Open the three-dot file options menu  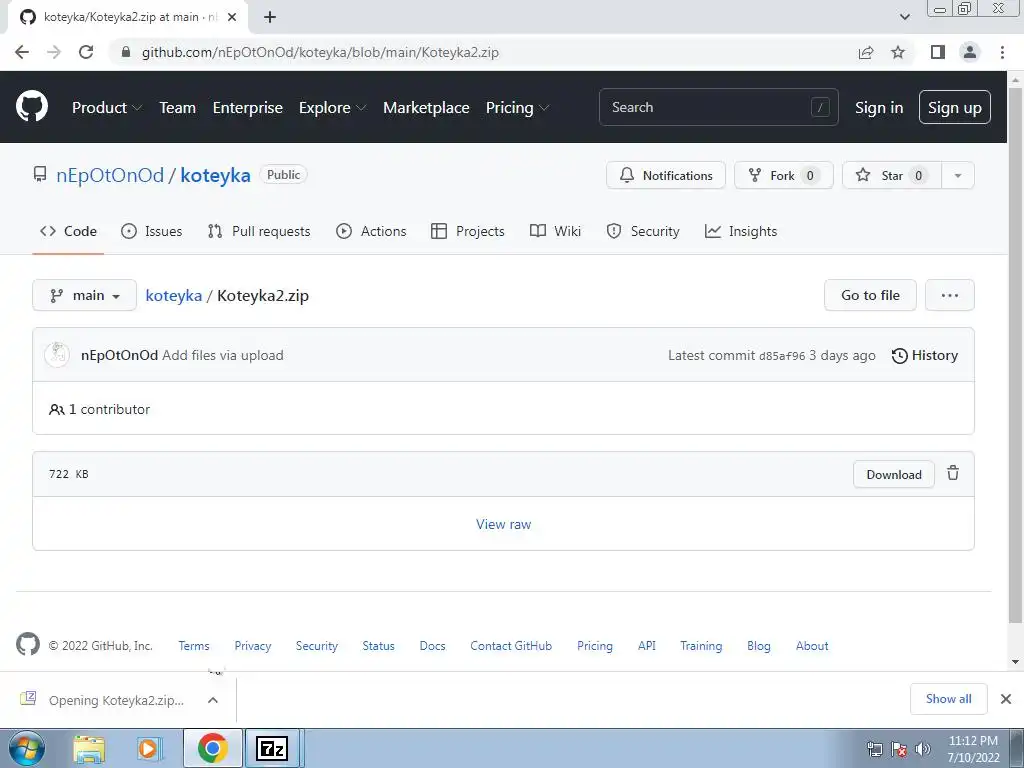point(950,295)
